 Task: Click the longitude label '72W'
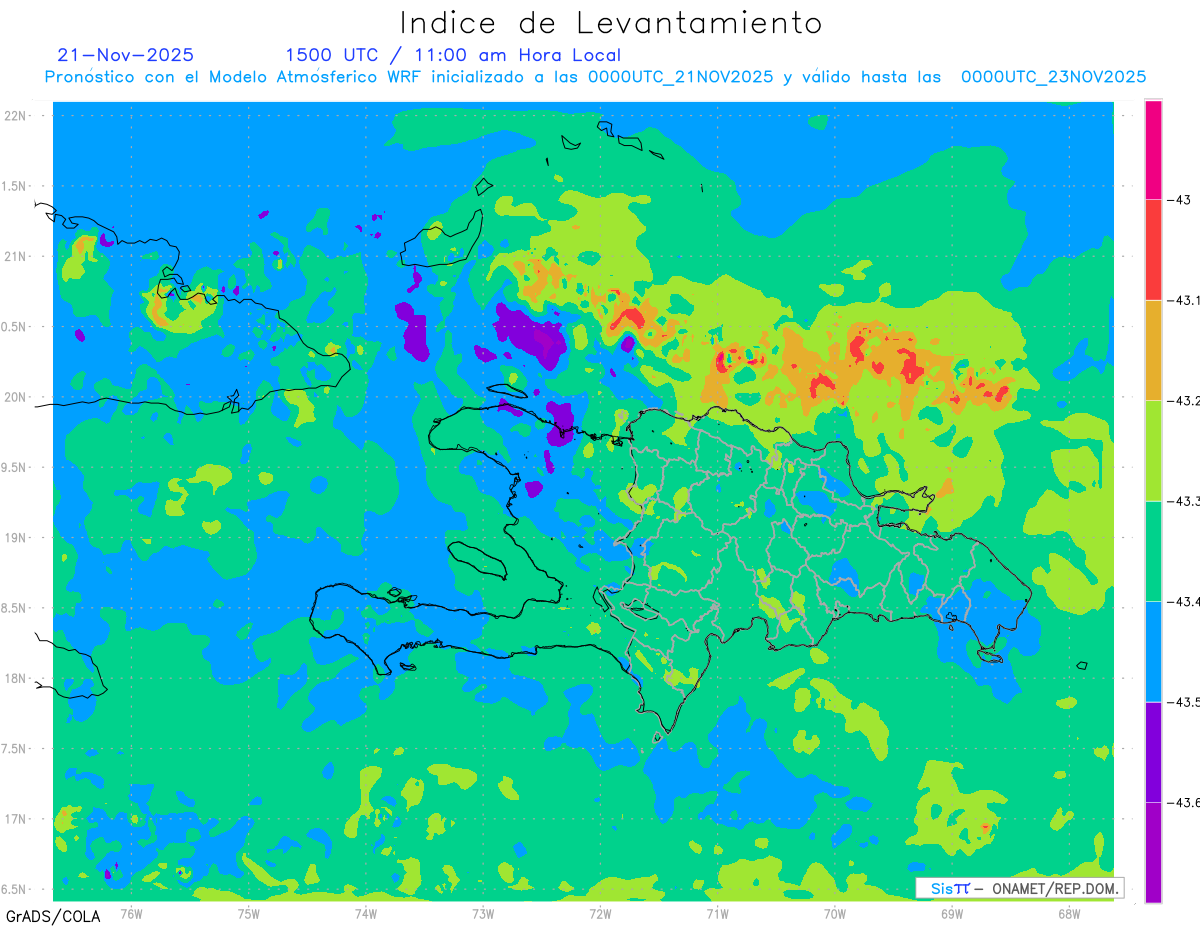(600, 914)
